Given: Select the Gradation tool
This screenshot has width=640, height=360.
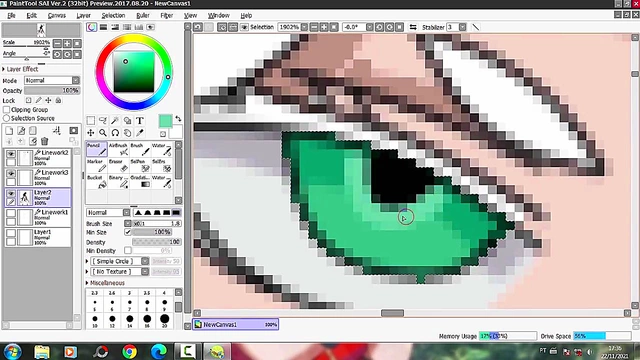Looking at the screenshot, I should (140, 182).
